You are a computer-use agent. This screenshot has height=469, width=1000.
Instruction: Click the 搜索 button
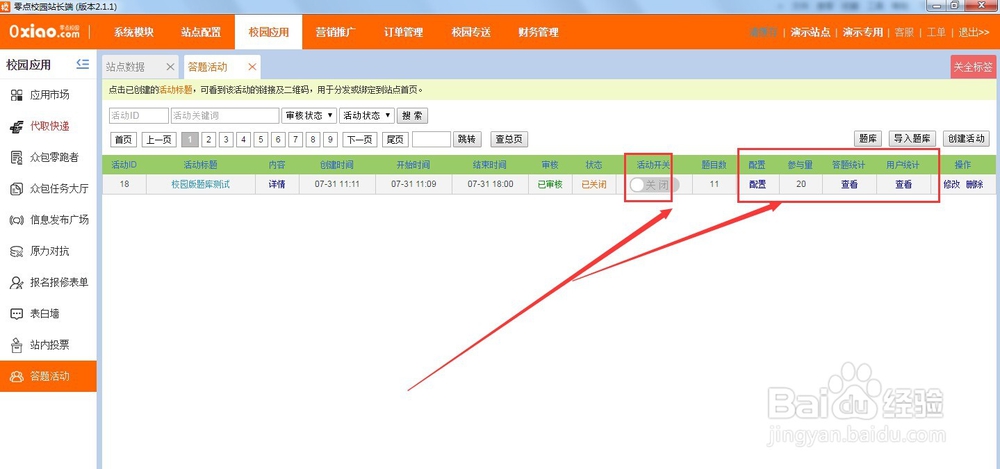(x=412, y=115)
